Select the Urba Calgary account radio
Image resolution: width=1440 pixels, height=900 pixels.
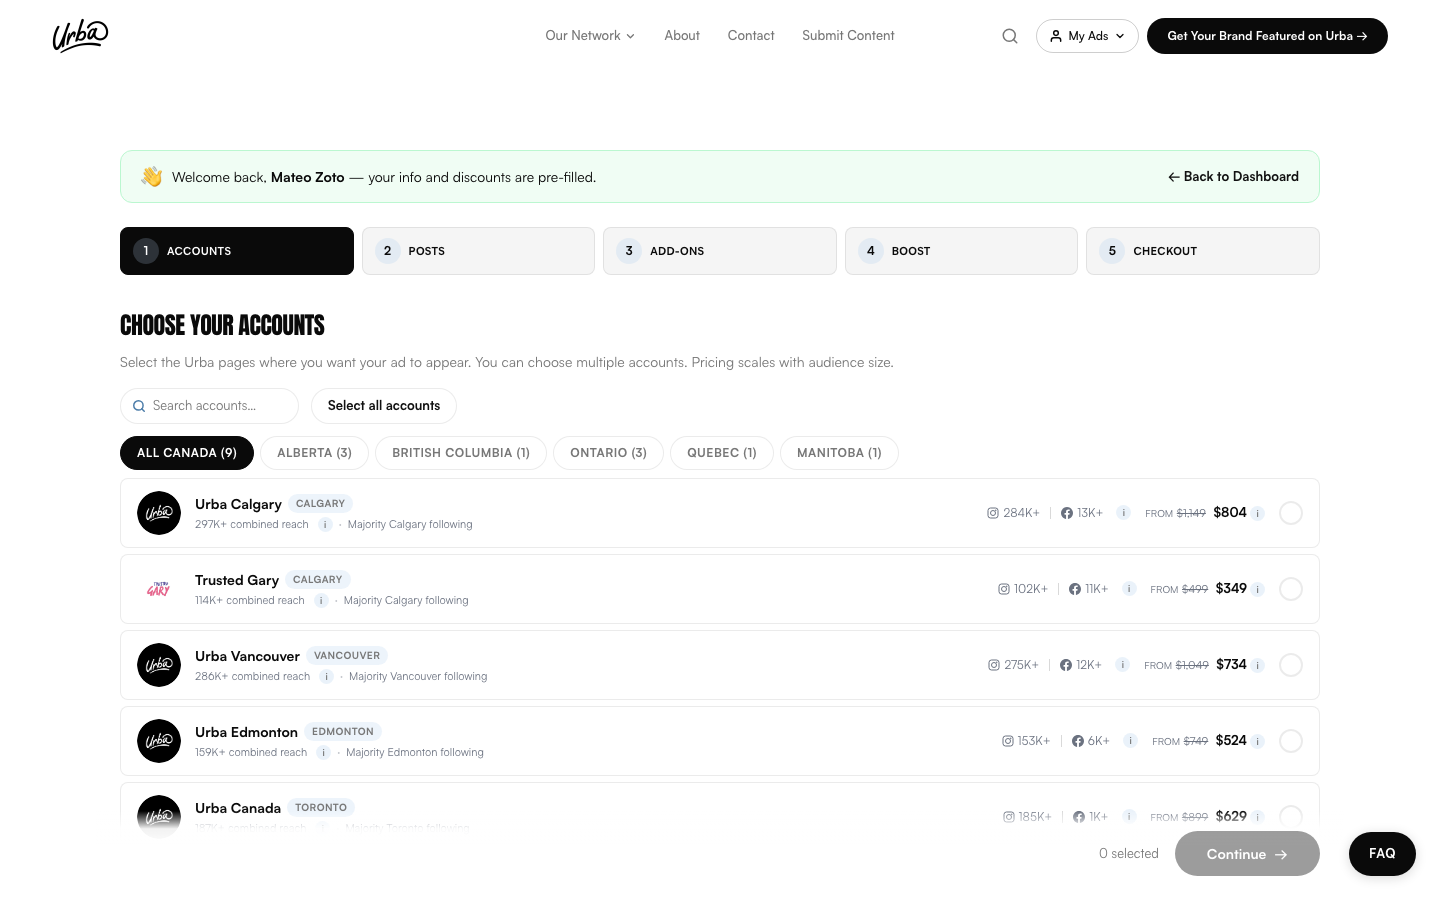(1291, 513)
